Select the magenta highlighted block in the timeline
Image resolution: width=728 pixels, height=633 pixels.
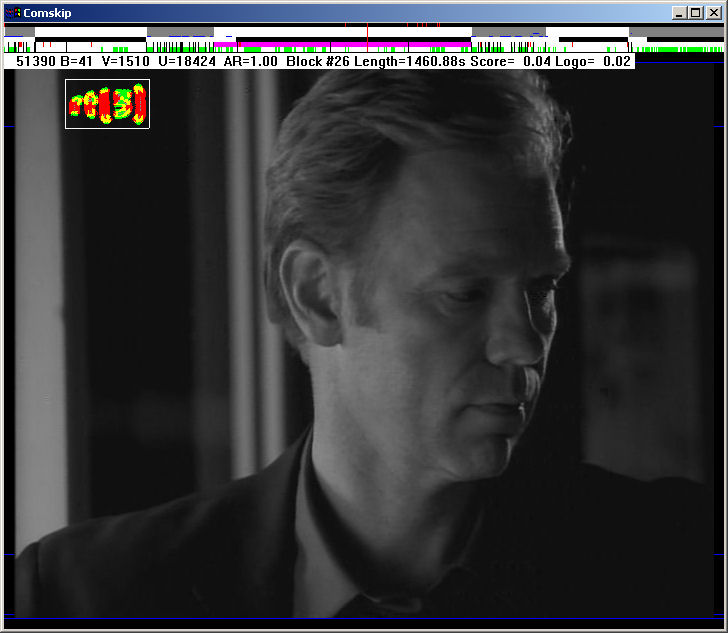[342, 44]
